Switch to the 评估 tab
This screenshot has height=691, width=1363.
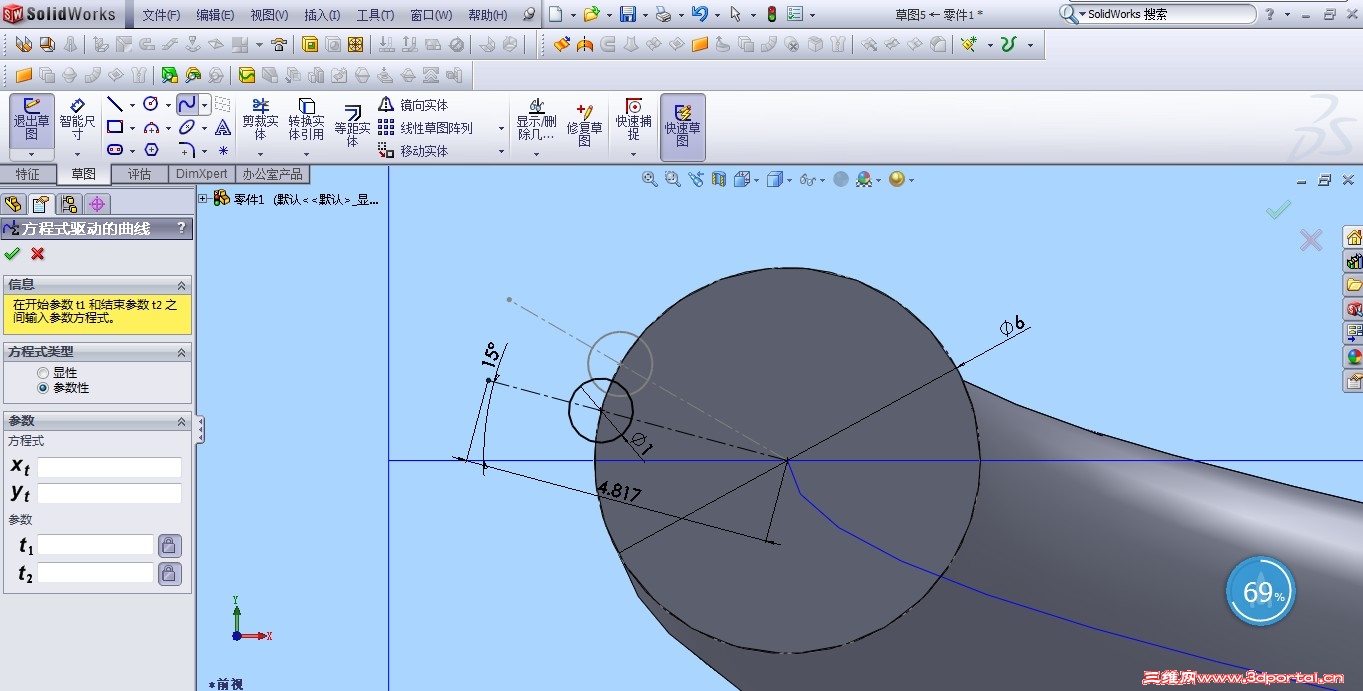click(x=139, y=174)
